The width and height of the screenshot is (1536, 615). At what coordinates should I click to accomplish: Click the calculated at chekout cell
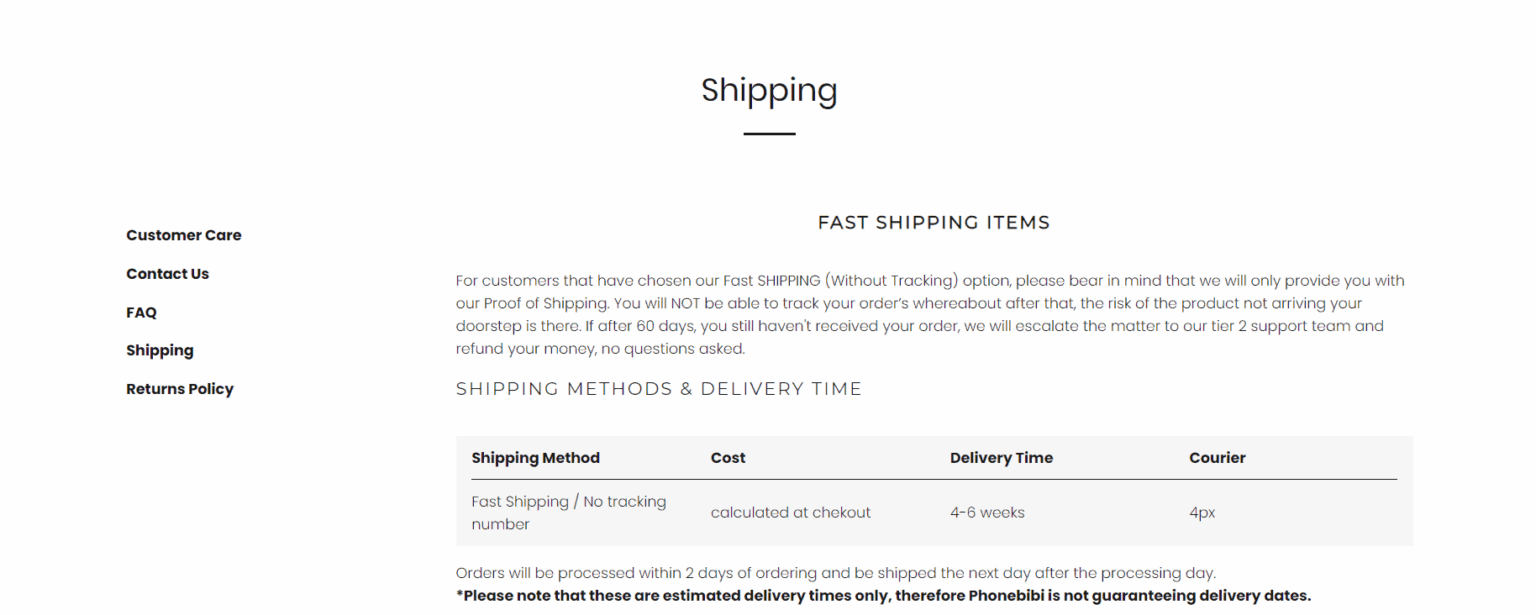click(x=790, y=512)
